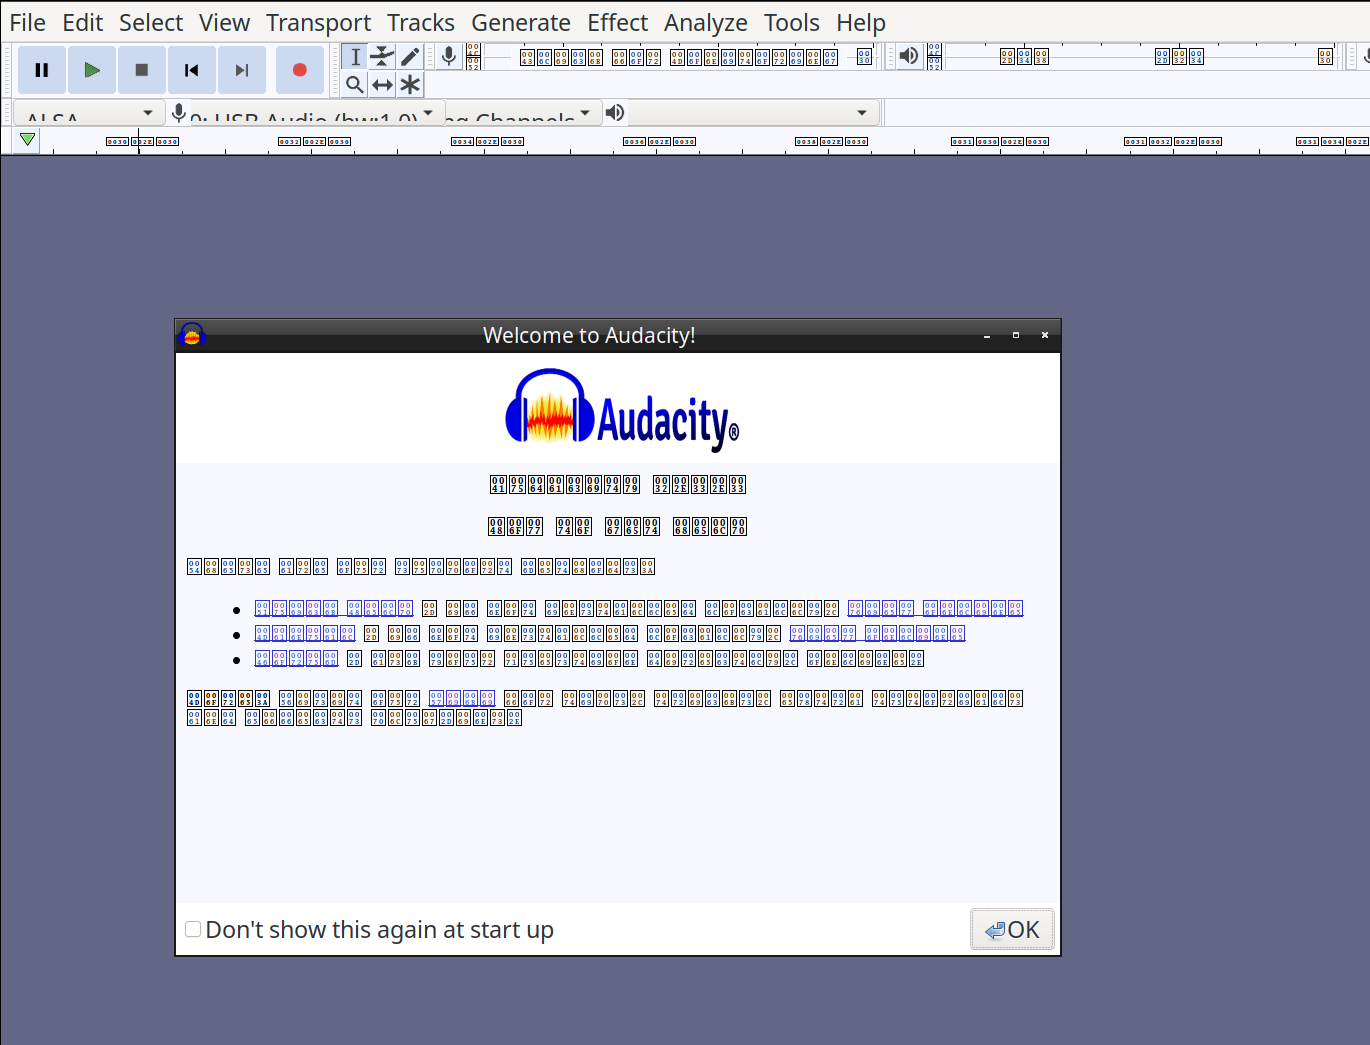Click the recording level meter to start monitoring
The image size is (1370, 1045).
pyautogui.click(x=678, y=57)
